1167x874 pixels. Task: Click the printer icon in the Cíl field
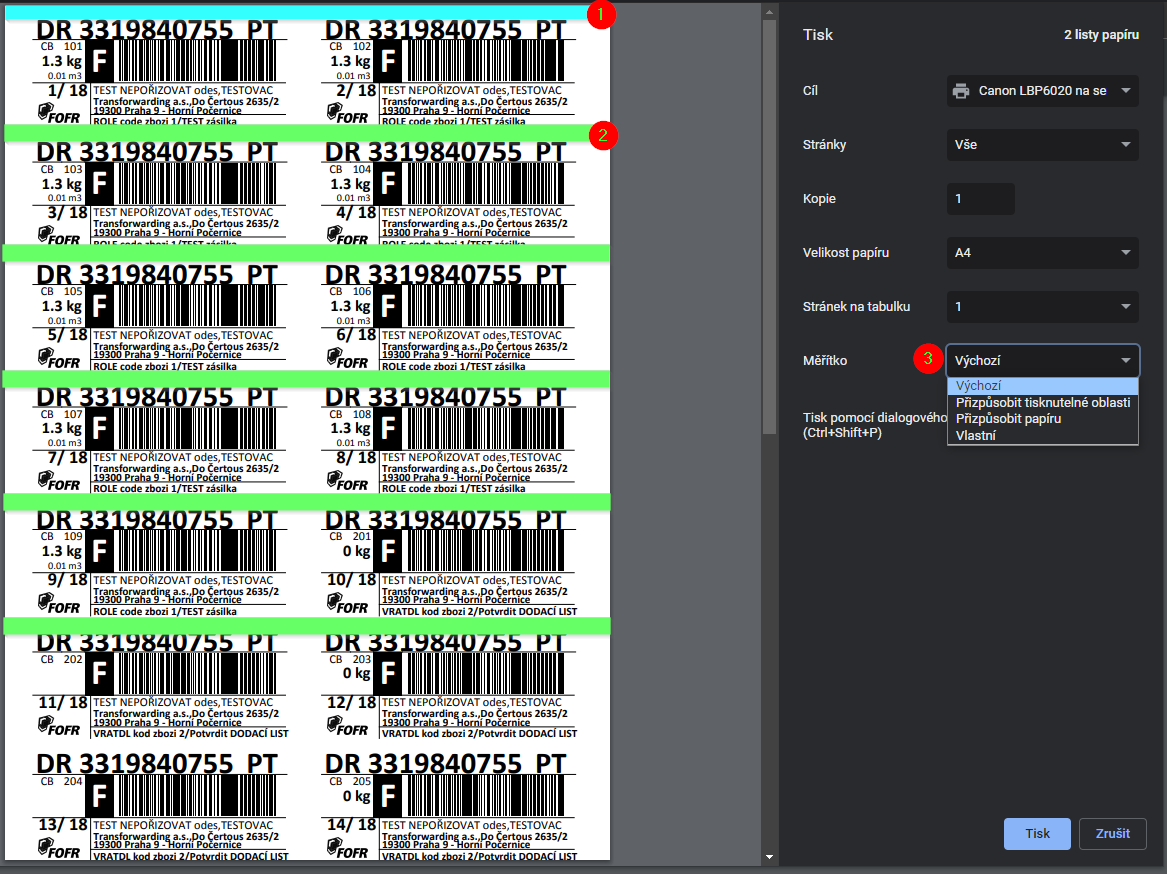coord(961,91)
